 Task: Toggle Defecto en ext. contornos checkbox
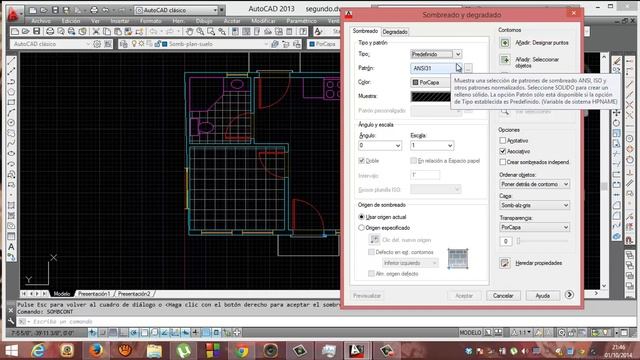click(x=371, y=252)
